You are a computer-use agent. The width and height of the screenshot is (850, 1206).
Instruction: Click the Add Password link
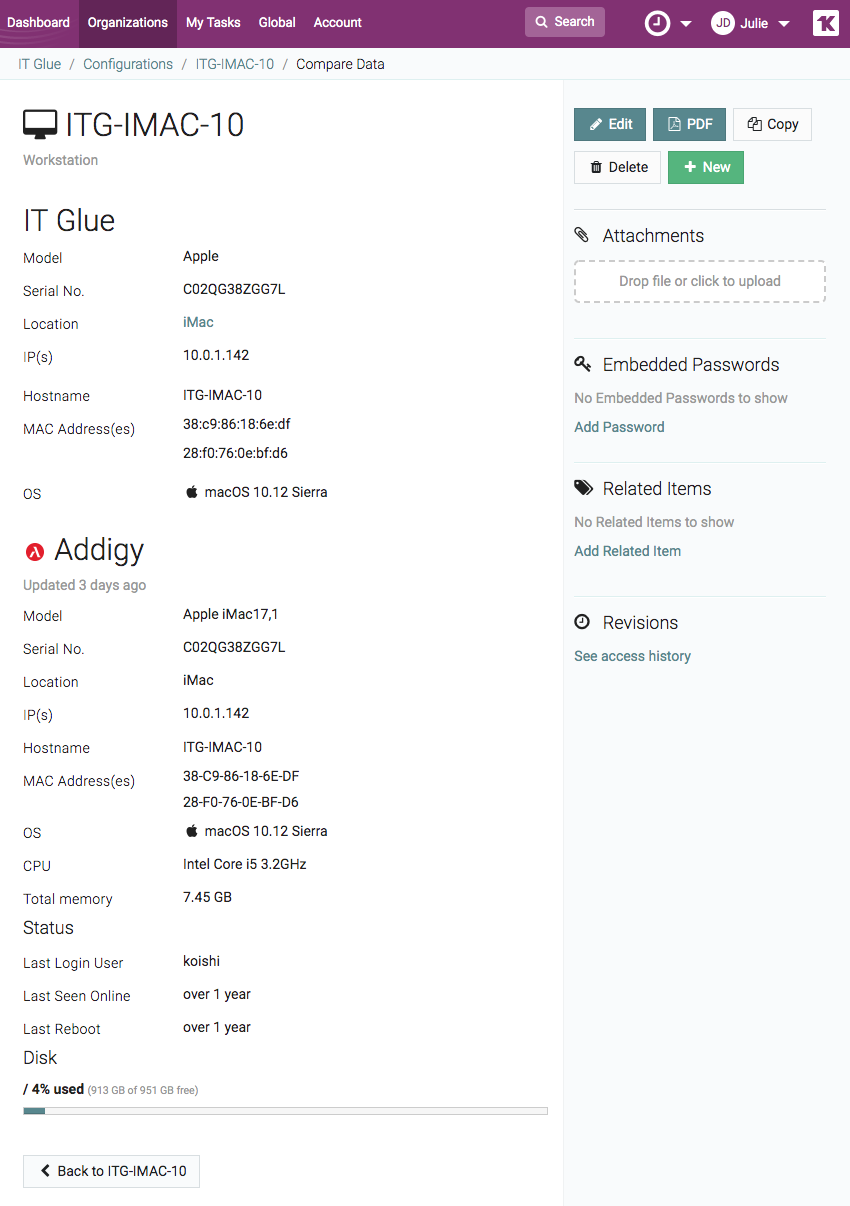[619, 427]
